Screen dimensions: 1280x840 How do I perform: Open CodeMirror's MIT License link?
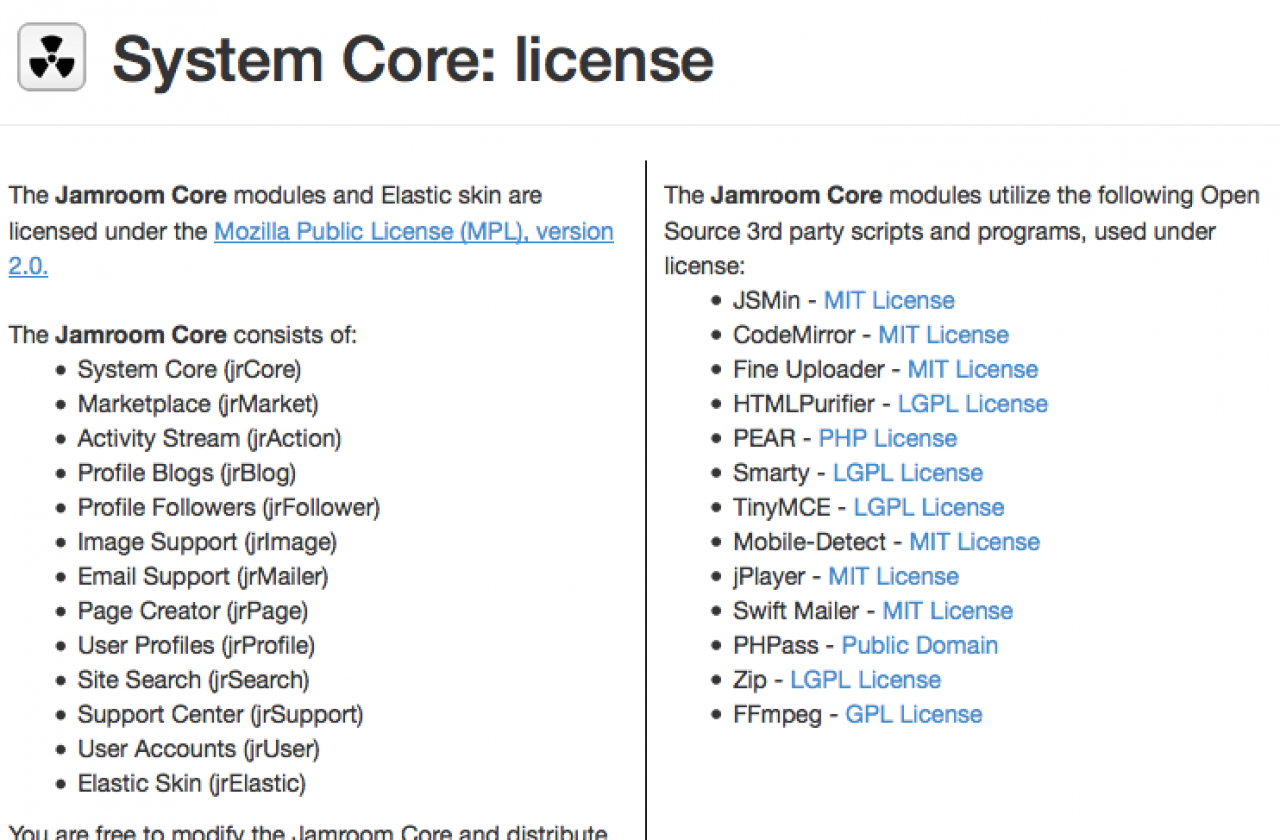pos(943,335)
